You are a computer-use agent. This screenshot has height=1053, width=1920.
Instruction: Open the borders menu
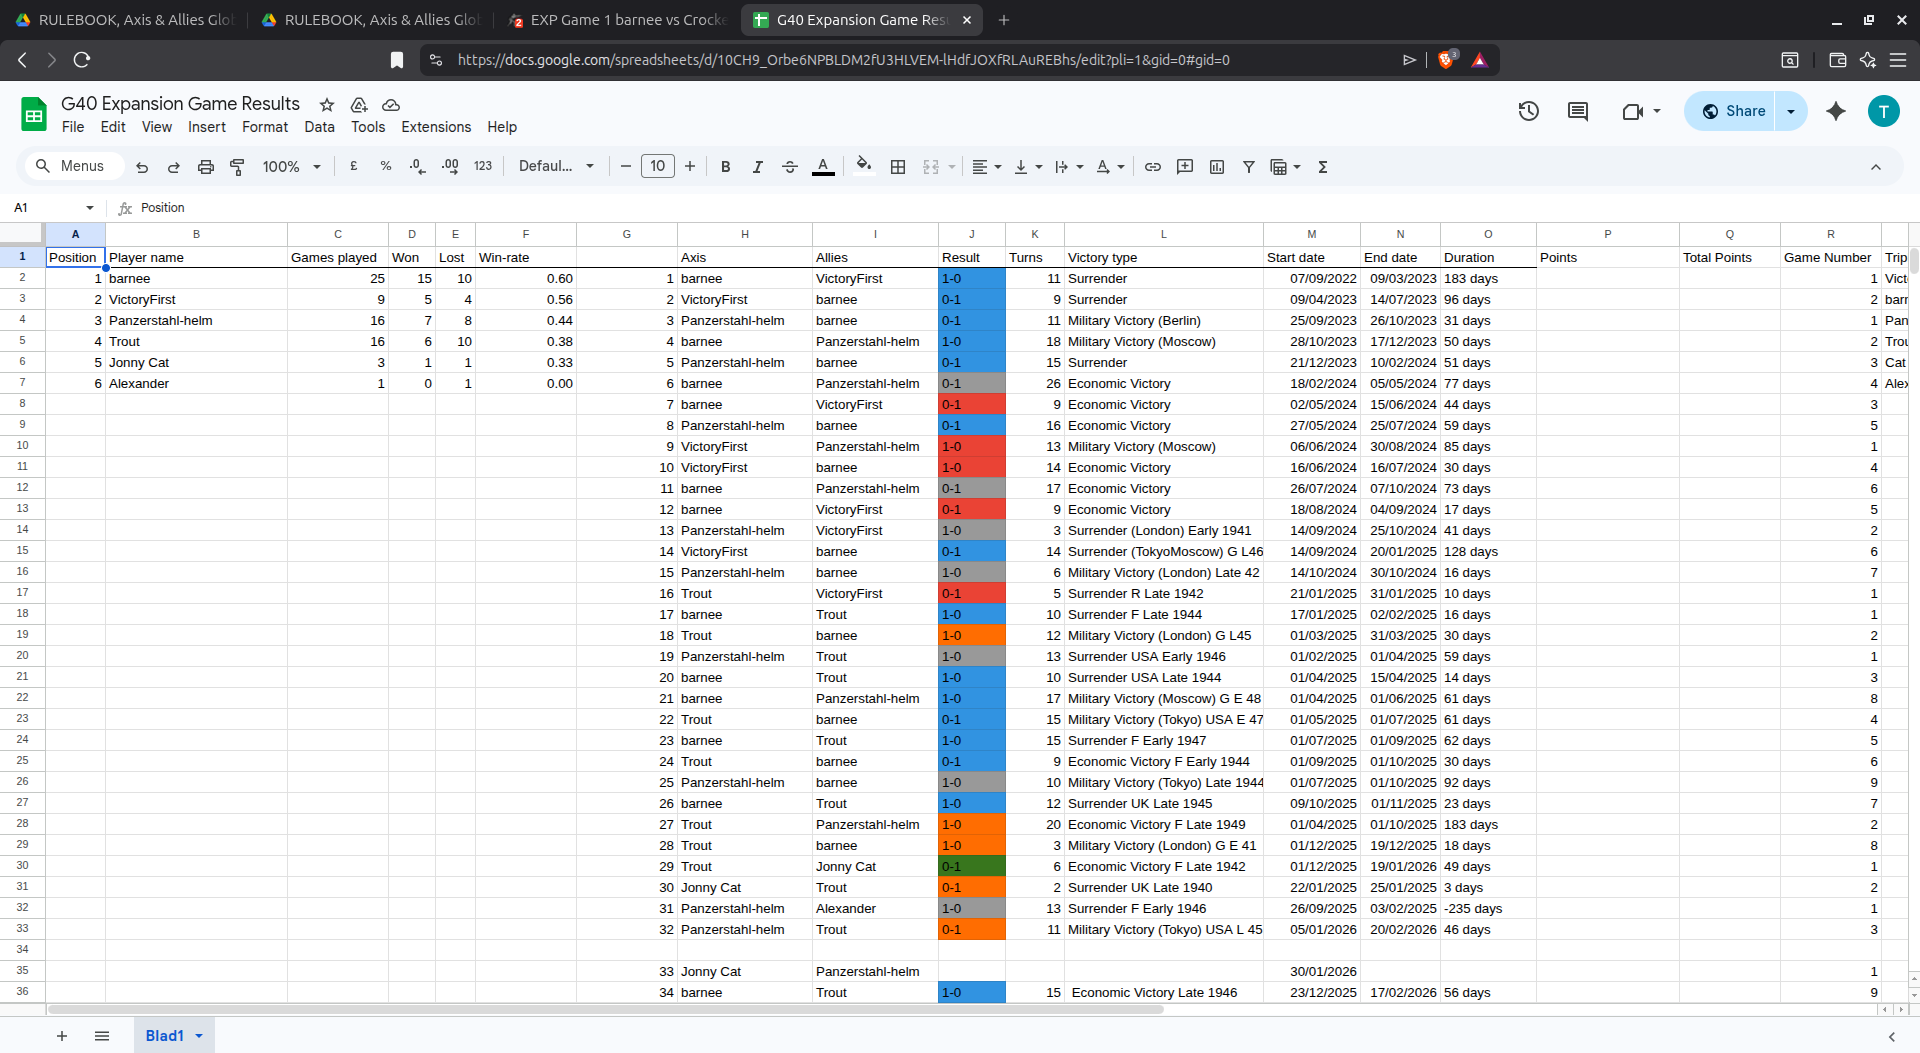click(897, 167)
